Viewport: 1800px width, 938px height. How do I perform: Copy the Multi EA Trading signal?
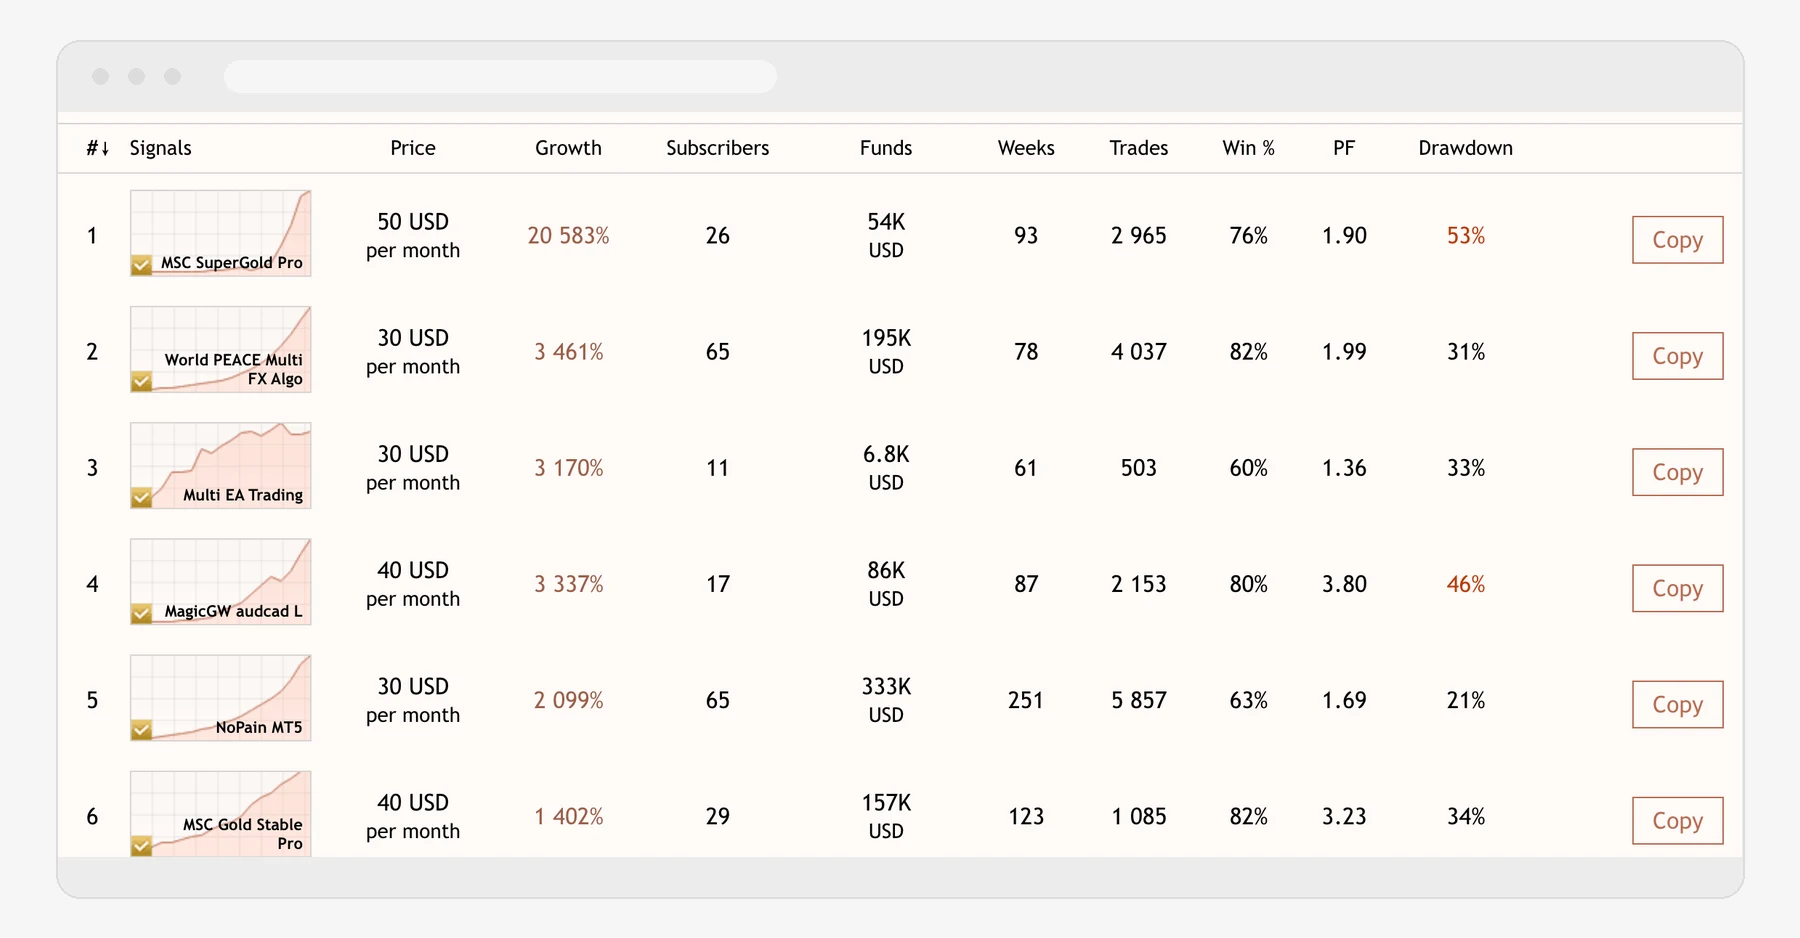(1677, 472)
